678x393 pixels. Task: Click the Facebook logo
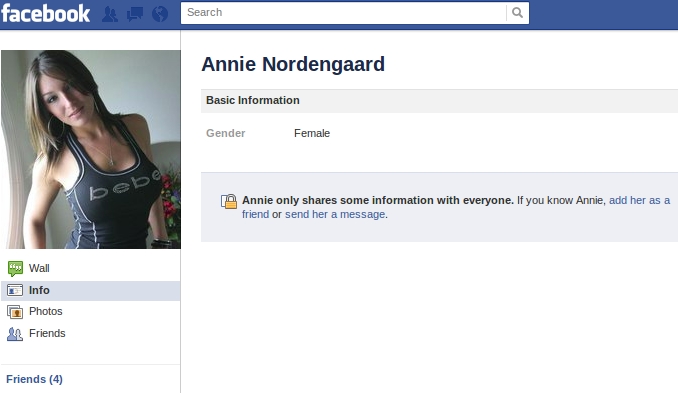click(45, 13)
